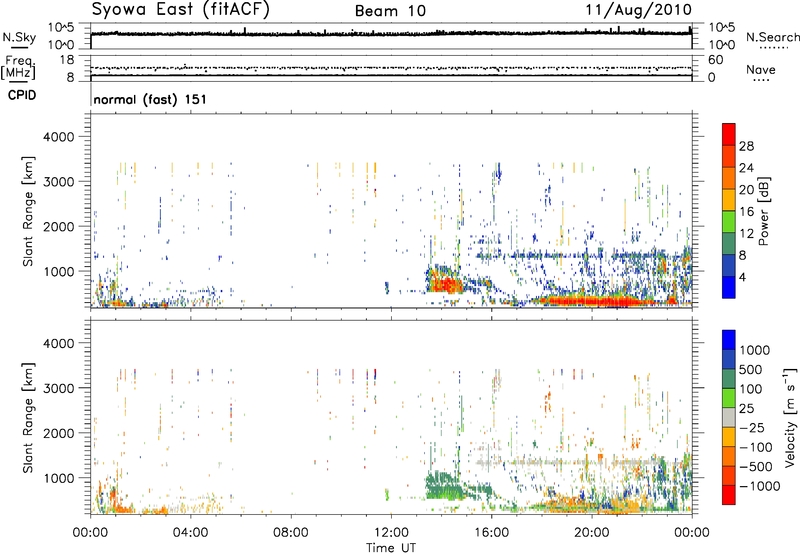Viewport: 800px width, 554px height.
Task: Click the gray segment of the Velocity colorbar
Action: tap(729, 417)
